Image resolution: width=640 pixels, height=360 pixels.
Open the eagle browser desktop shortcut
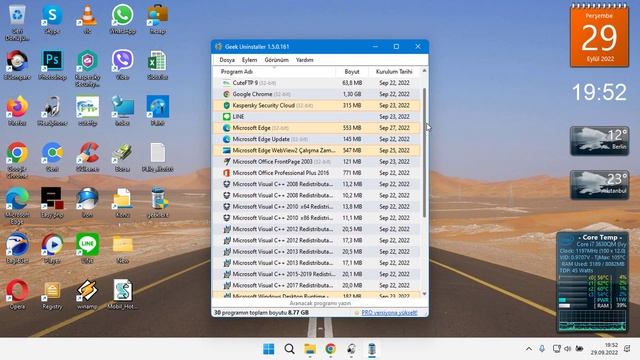coord(17,247)
